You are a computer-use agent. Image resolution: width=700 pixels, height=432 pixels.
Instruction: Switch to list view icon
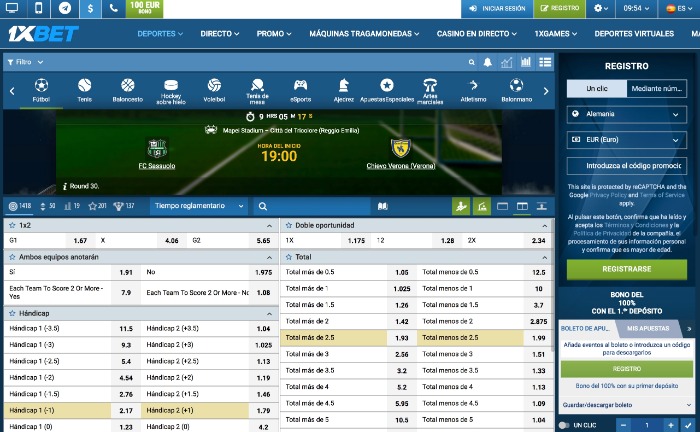tap(545, 62)
